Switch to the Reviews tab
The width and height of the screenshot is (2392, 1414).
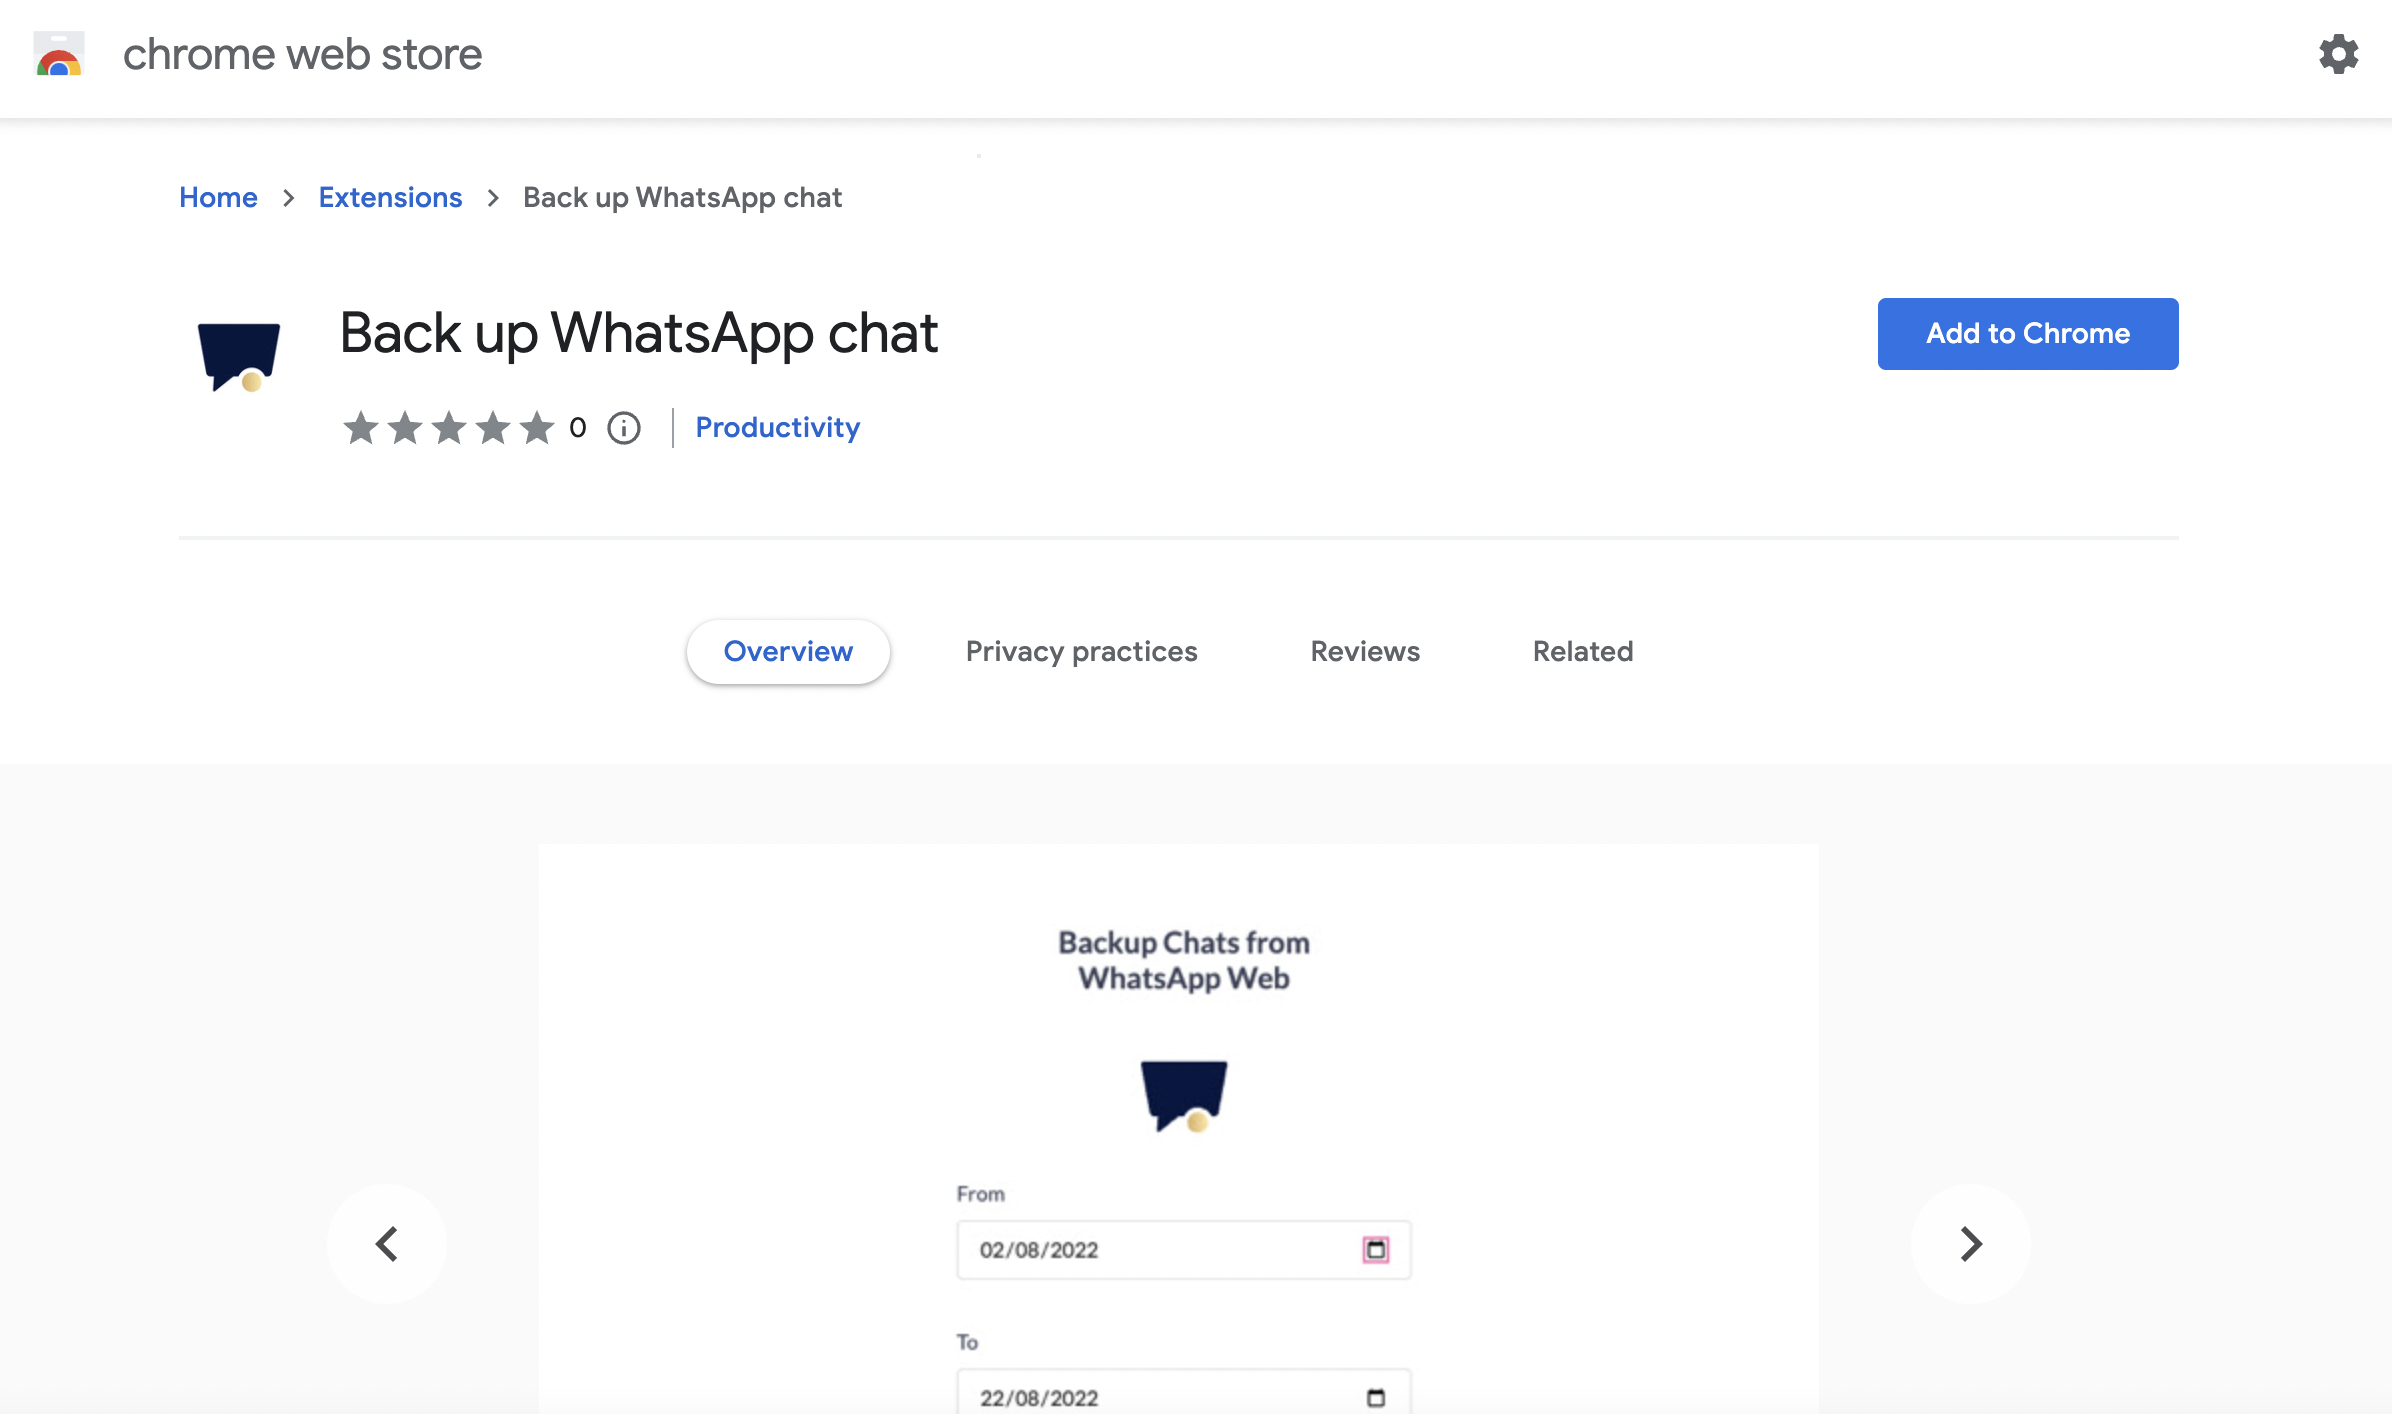click(x=1365, y=651)
